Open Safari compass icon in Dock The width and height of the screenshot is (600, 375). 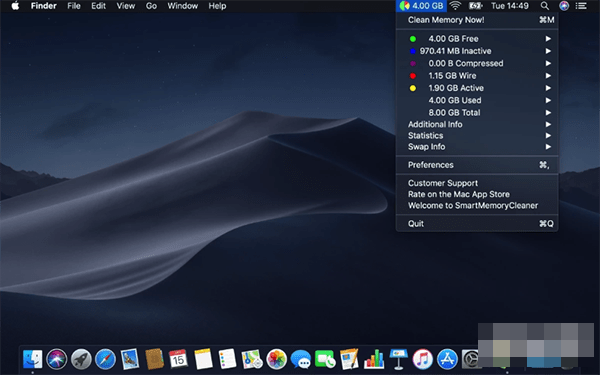pyautogui.click(x=106, y=359)
